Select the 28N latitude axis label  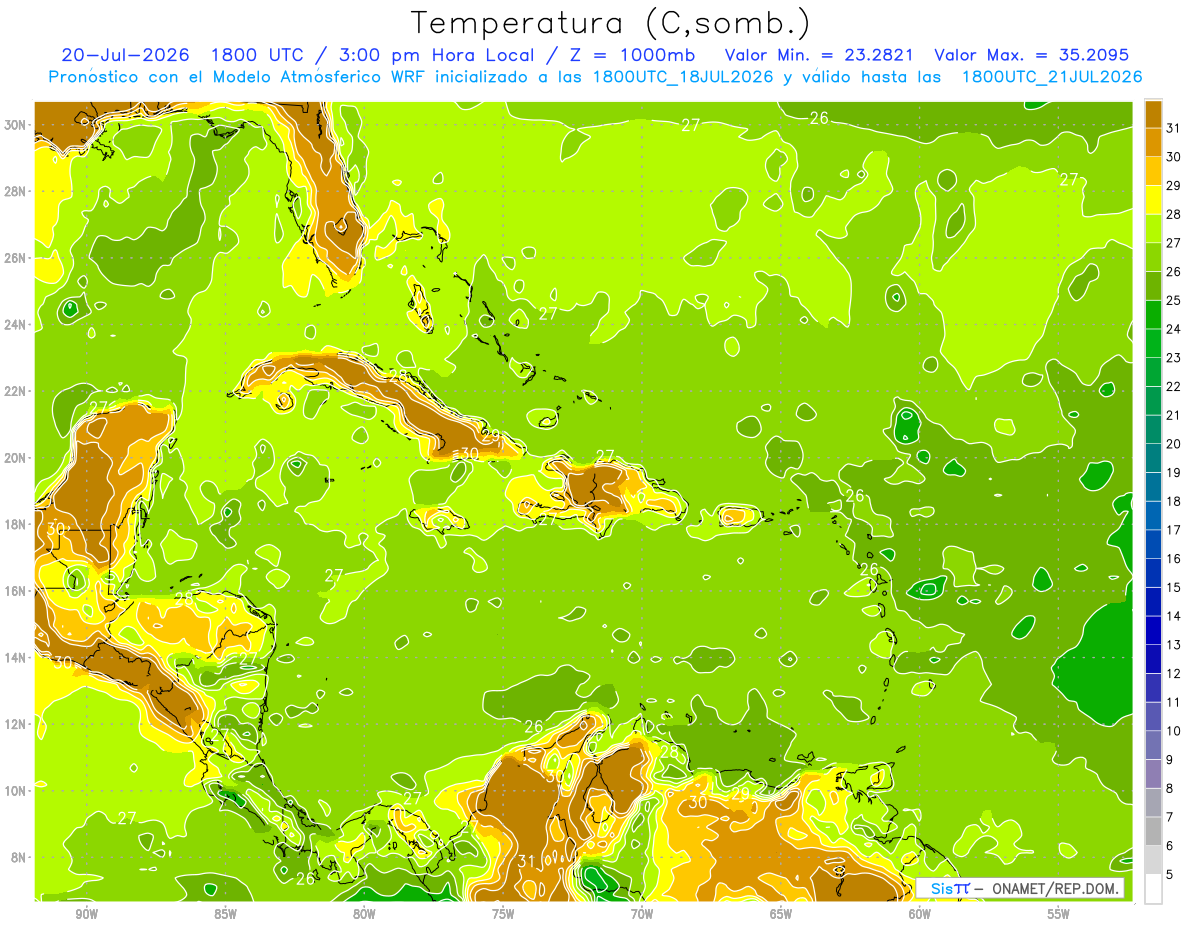click(x=17, y=191)
